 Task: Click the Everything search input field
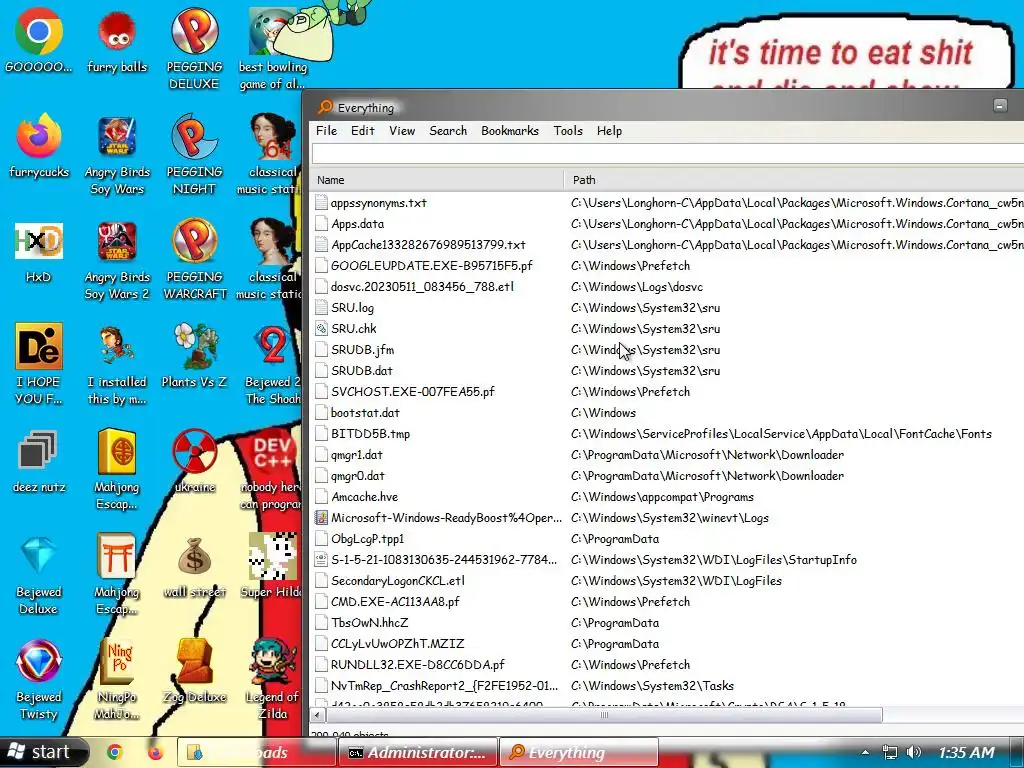pyautogui.click(x=667, y=153)
